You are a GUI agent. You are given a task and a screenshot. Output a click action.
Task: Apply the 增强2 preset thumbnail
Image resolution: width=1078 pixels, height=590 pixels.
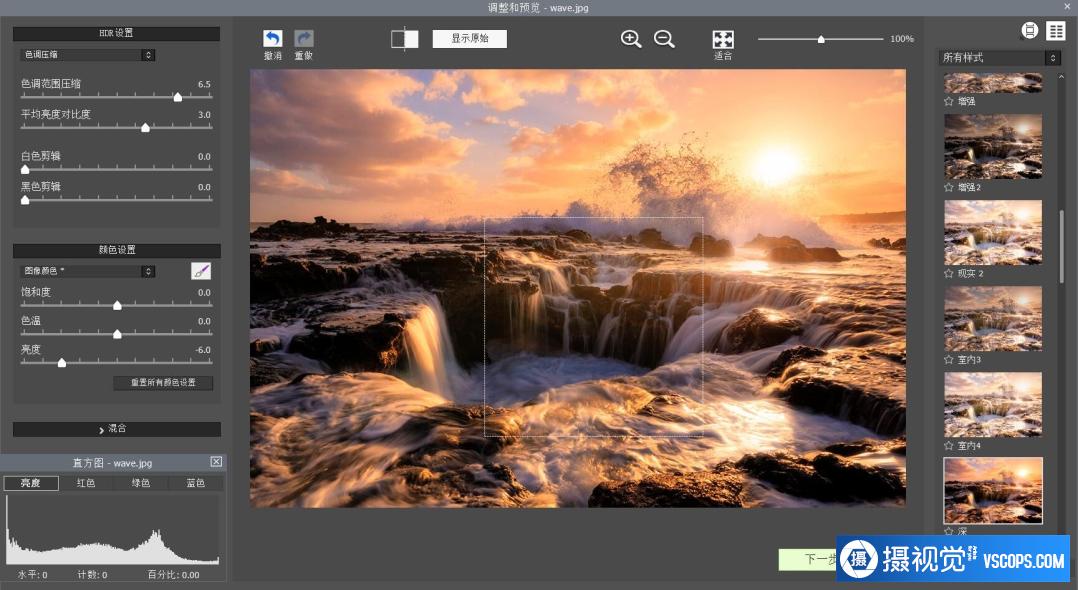point(993,146)
